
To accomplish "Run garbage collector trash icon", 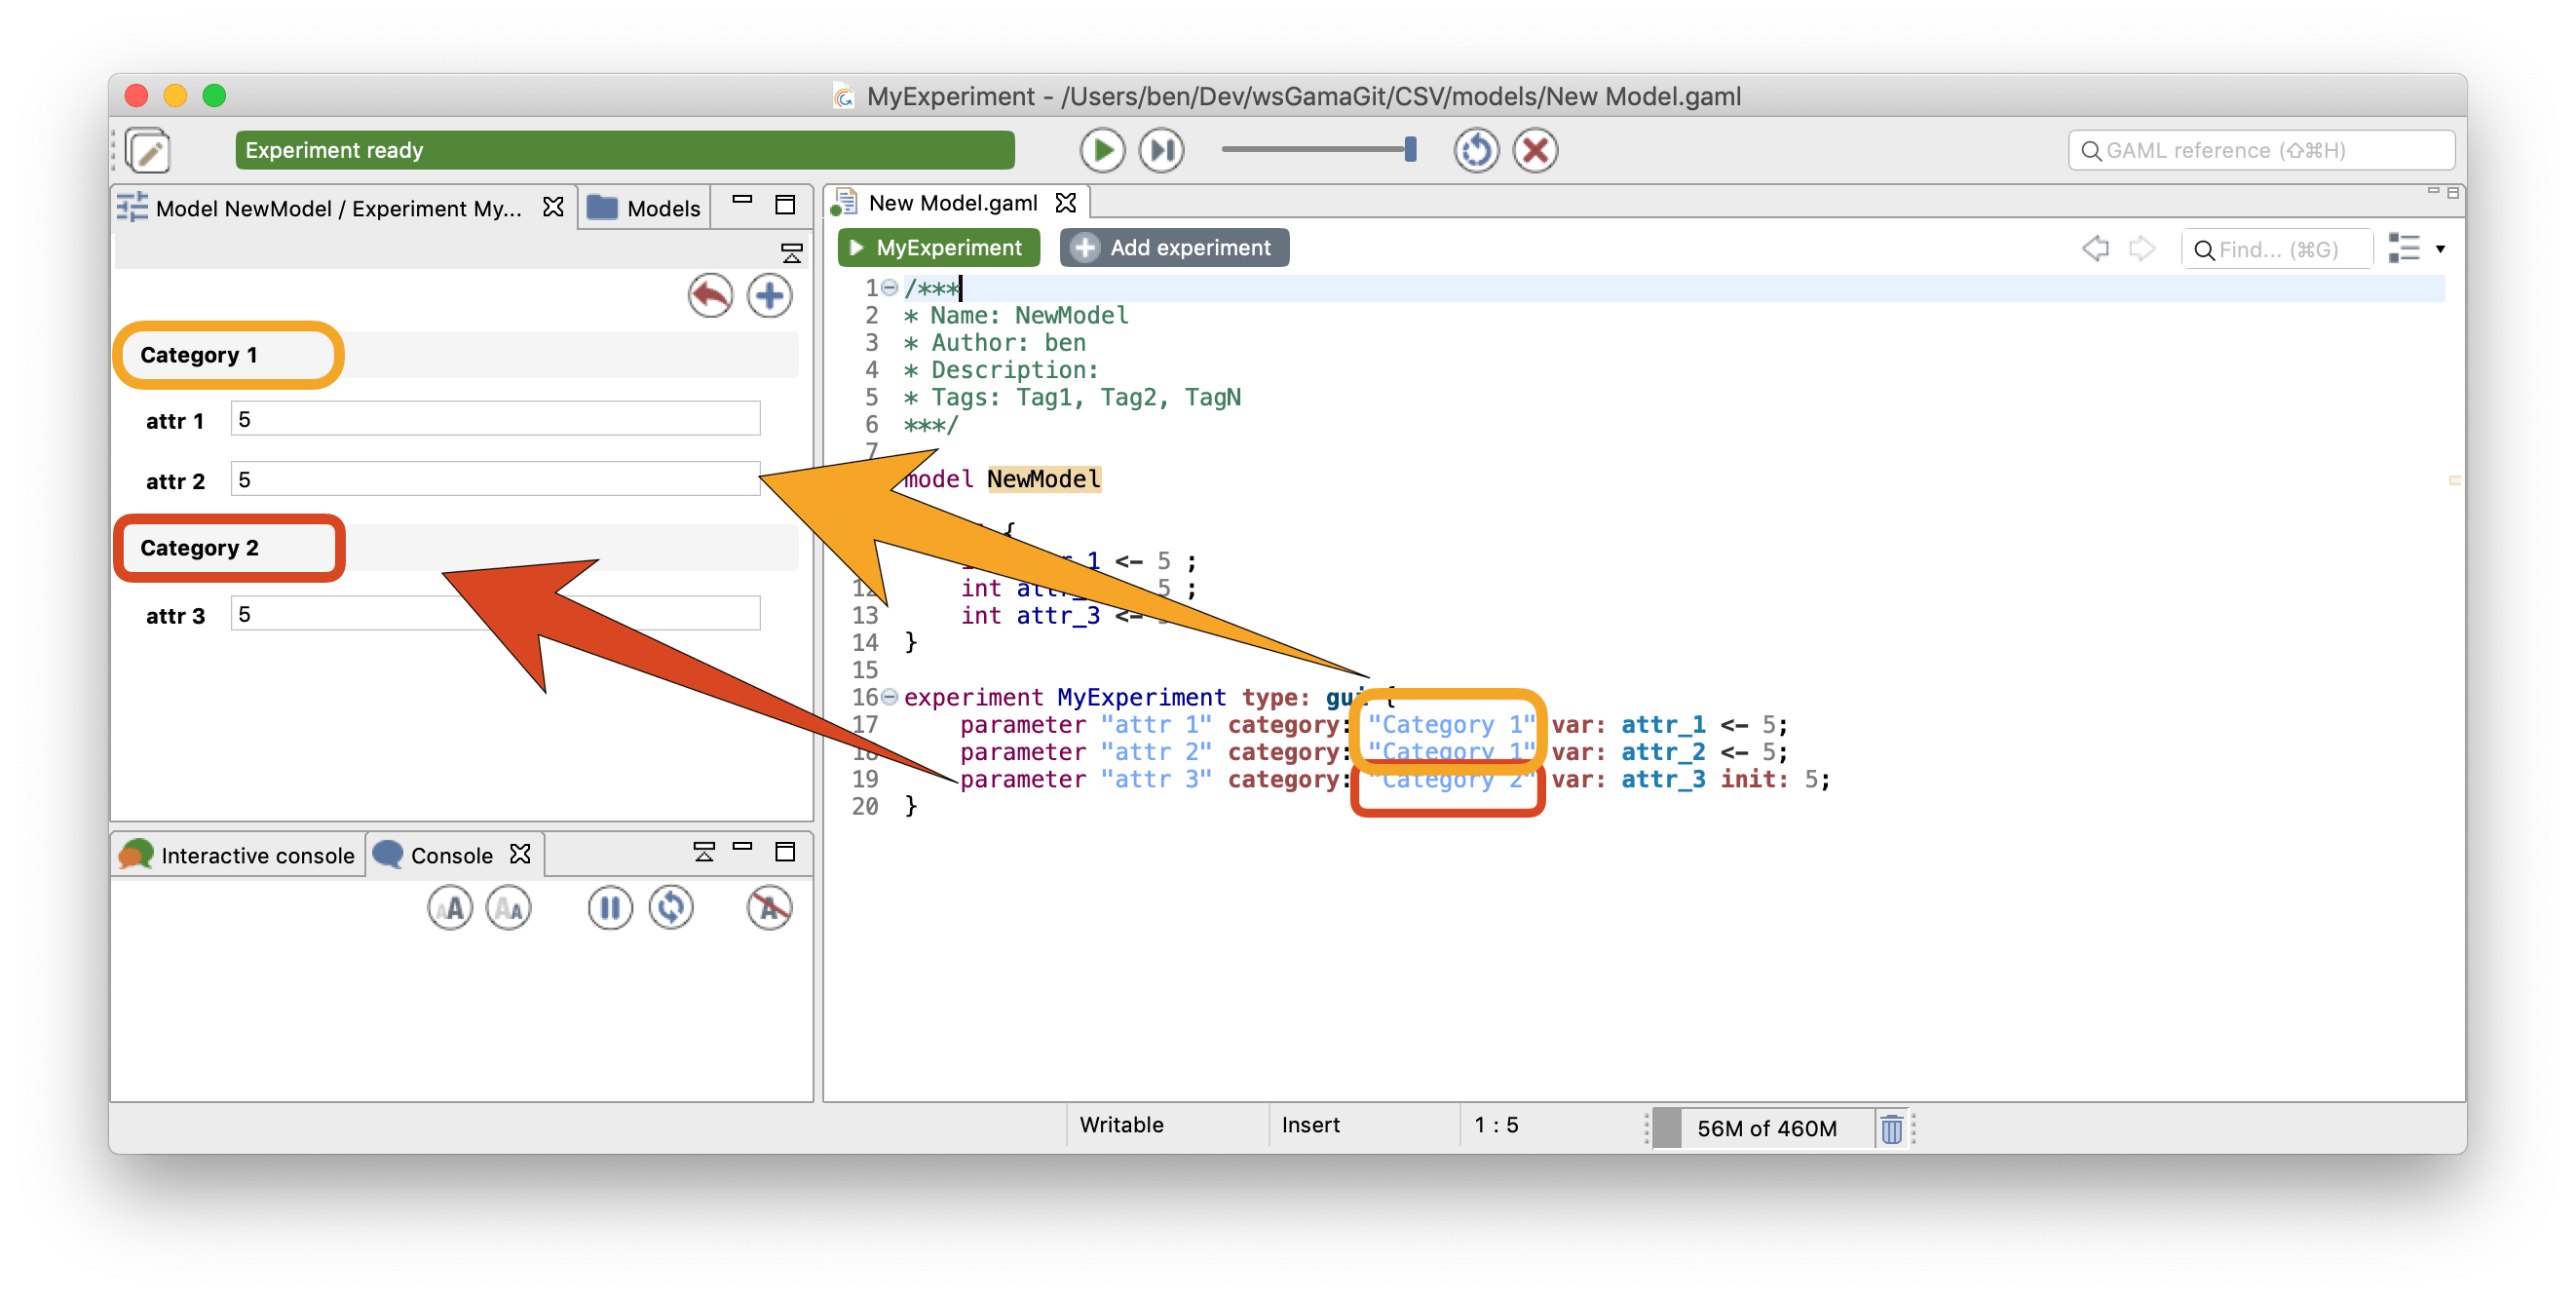I will (1891, 1128).
